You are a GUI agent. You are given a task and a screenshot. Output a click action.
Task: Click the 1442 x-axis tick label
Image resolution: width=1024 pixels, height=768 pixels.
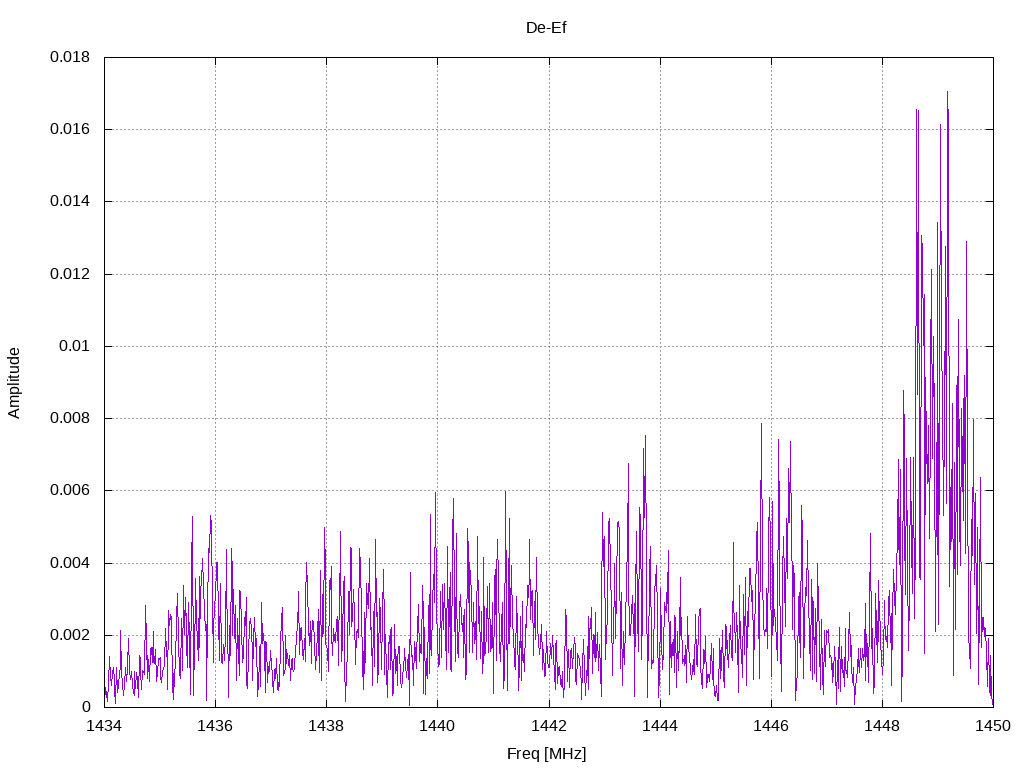[549, 726]
